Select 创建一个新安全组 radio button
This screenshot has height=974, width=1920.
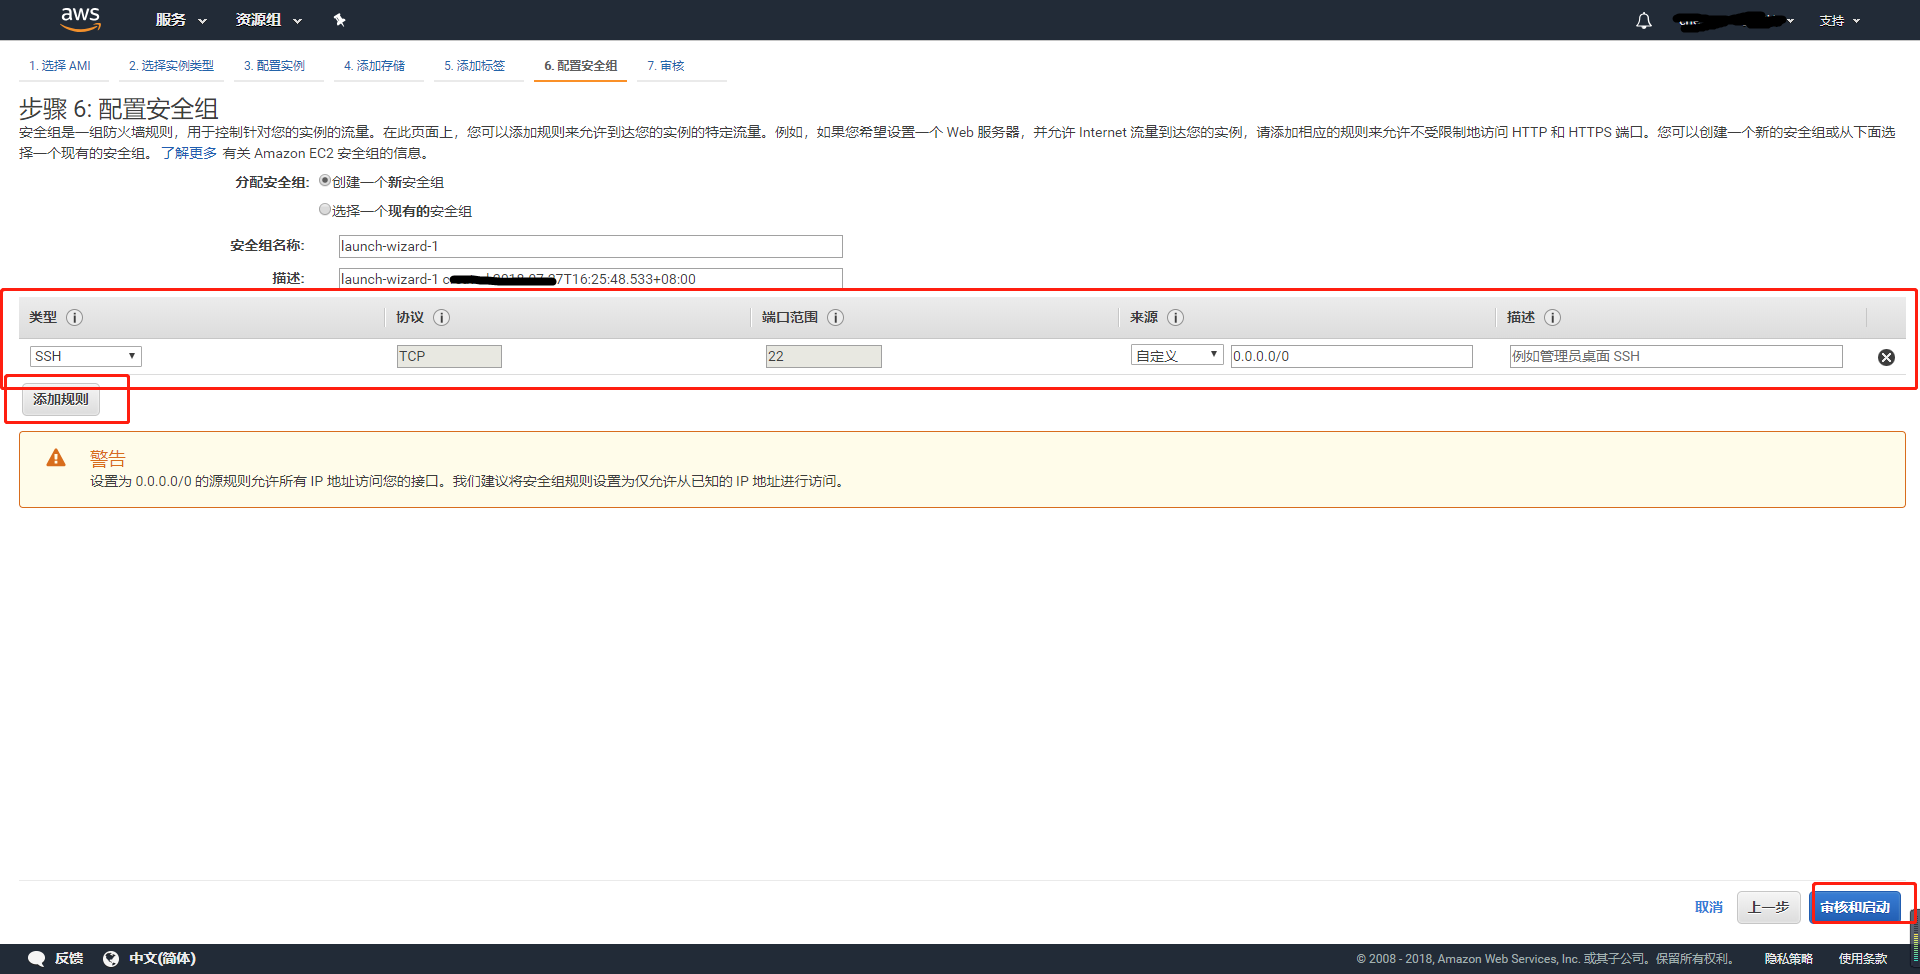coord(325,181)
